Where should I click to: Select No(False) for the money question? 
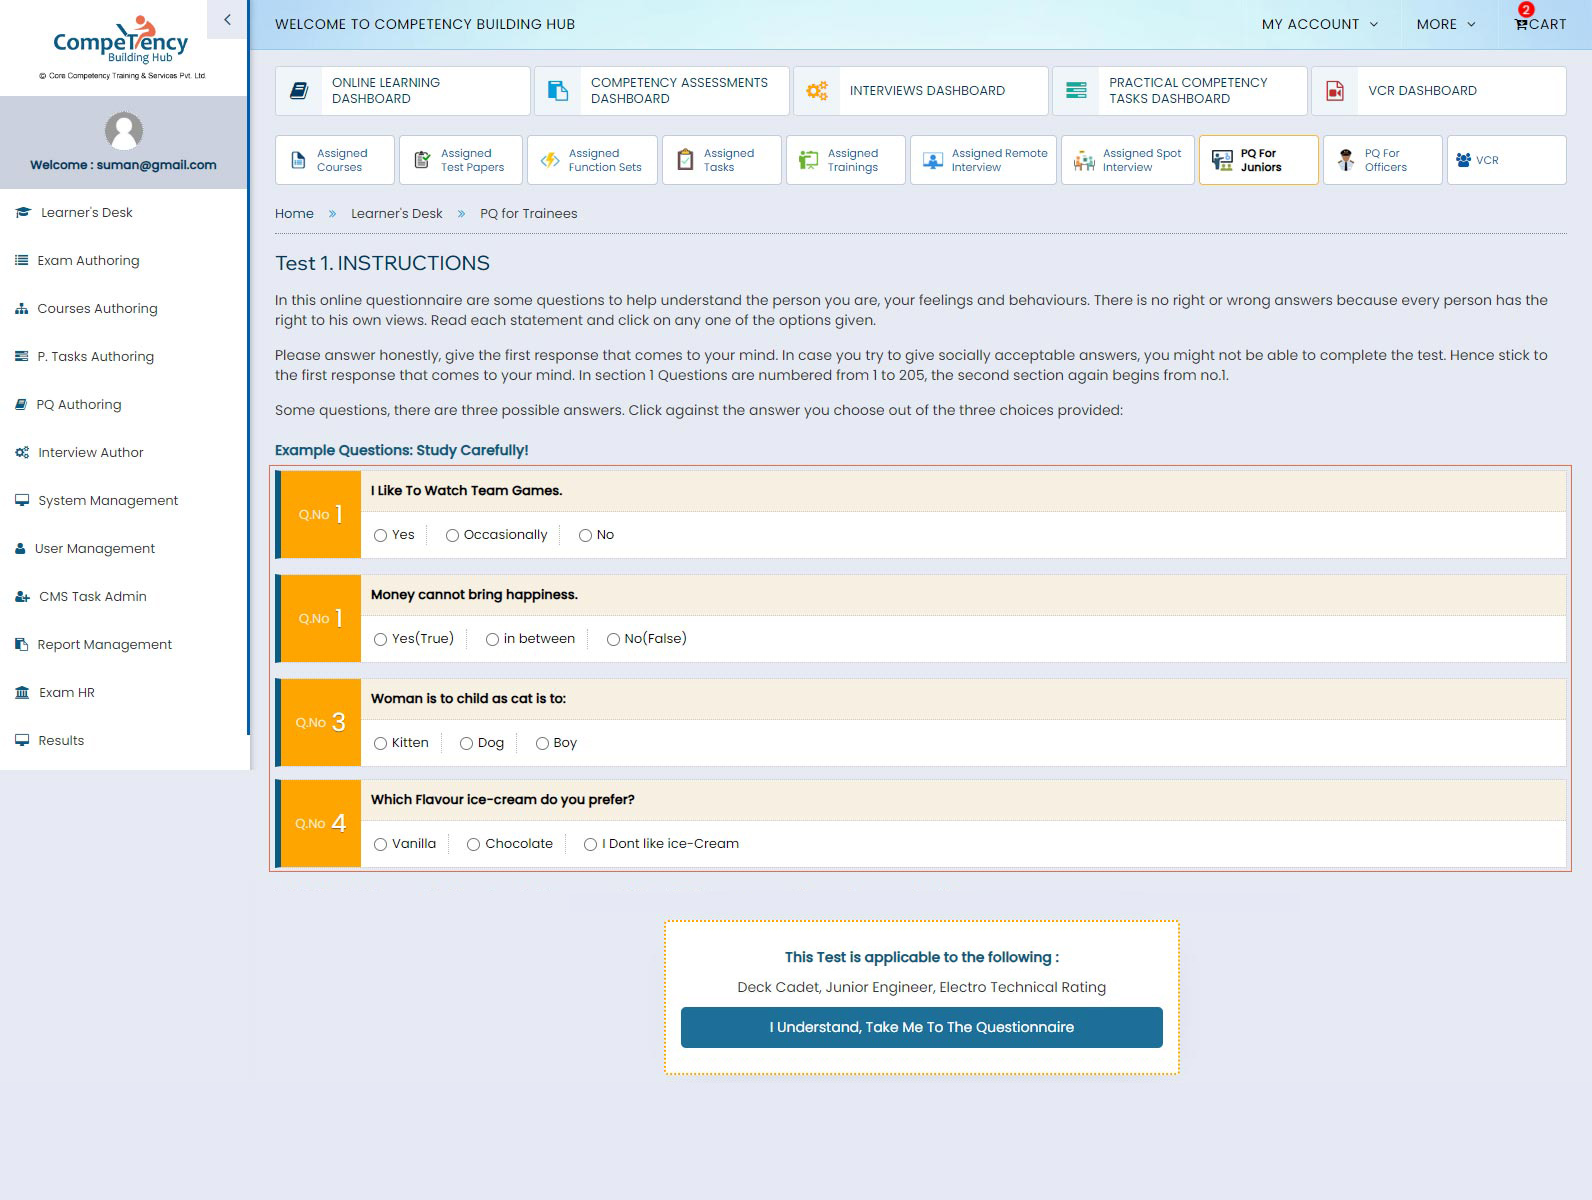coord(614,640)
